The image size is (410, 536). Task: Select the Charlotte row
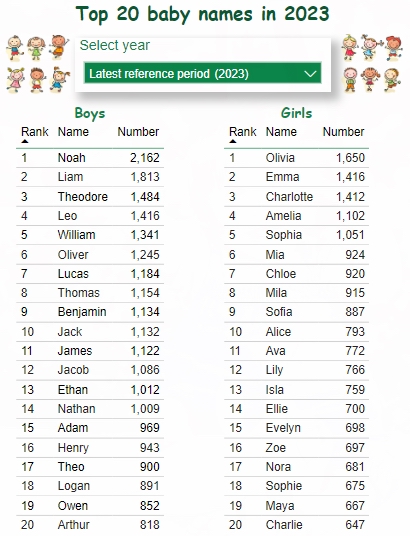tap(296, 197)
